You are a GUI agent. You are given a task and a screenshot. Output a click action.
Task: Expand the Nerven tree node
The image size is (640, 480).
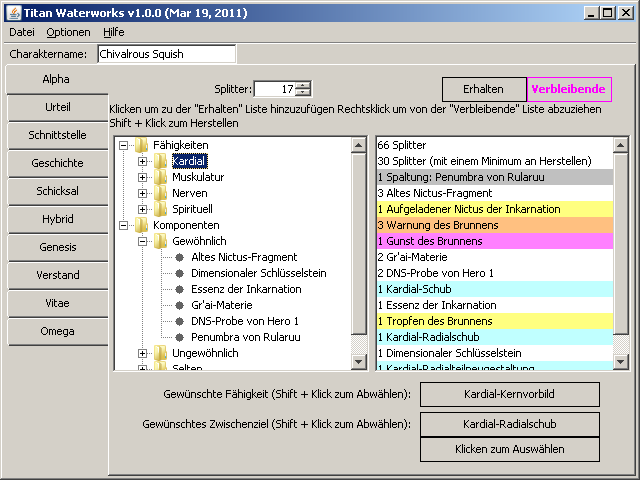pos(143,193)
